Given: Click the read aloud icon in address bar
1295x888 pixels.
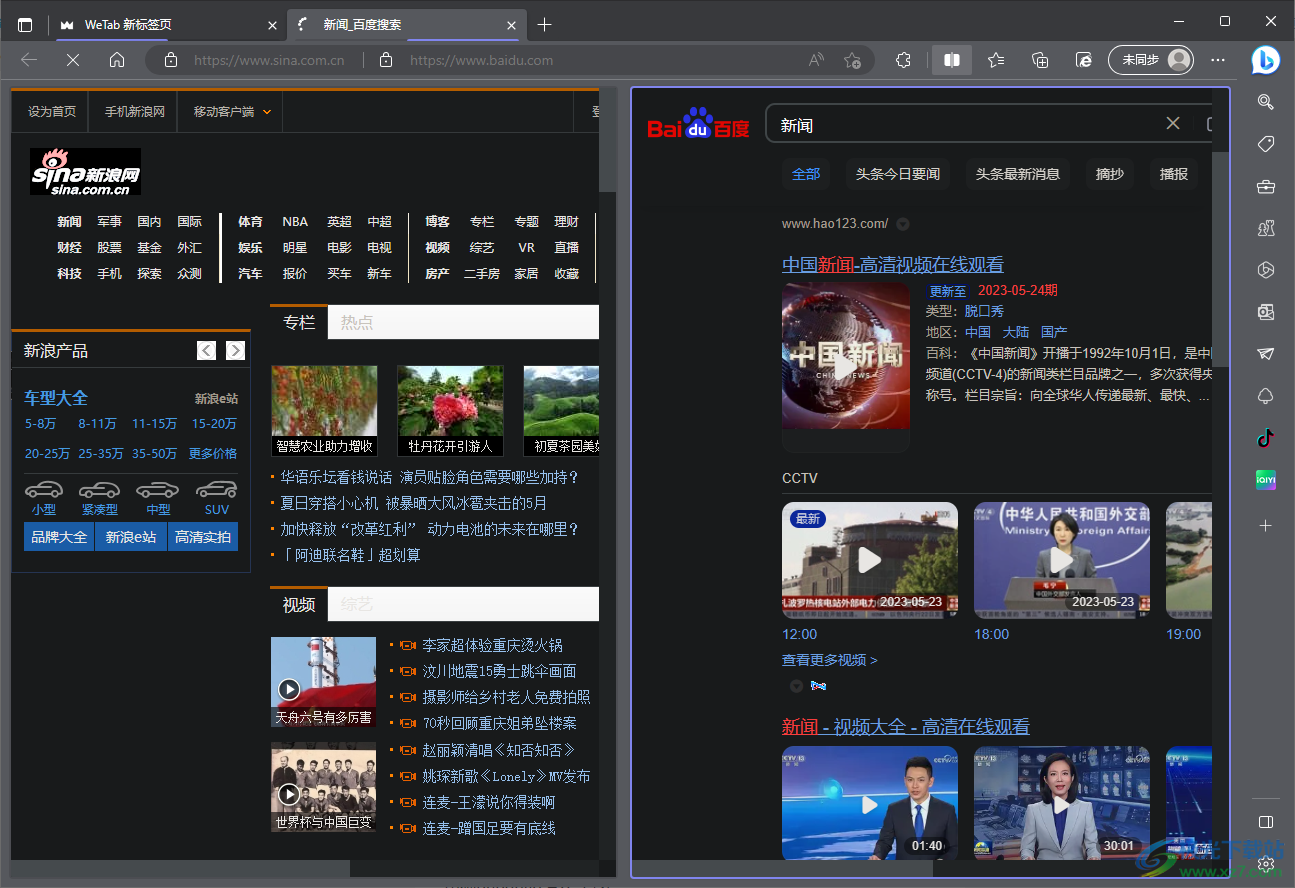Looking at the screenshot, I should [x=817, y=60].
